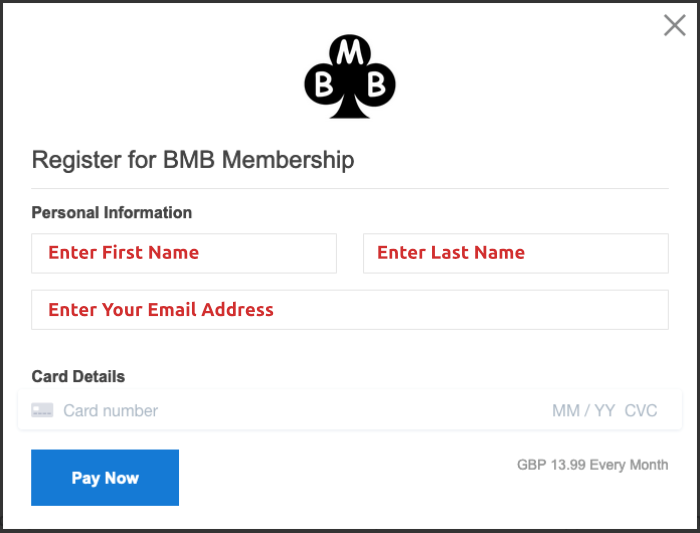Click the Register for BMB Membership heading
The height and width of the screenshot is (533, 700).
pos(193,160)
